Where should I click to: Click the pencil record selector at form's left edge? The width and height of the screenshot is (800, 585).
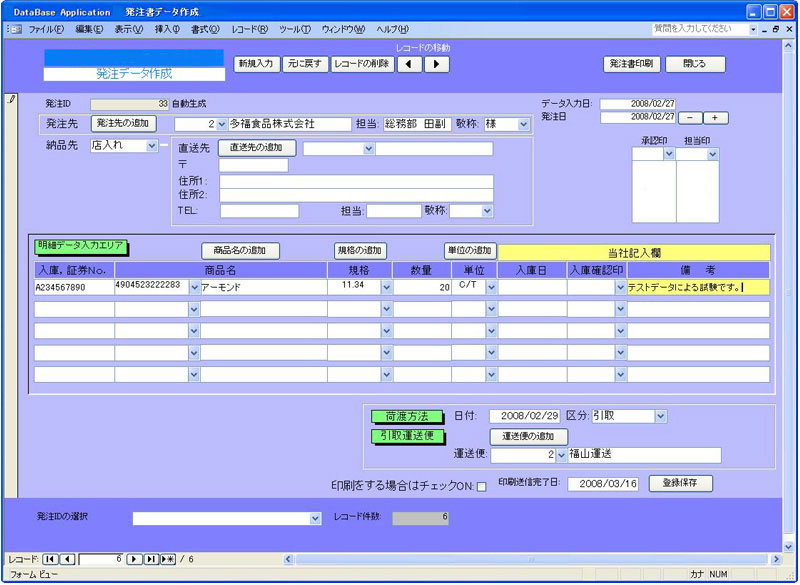tap(11, 99)
